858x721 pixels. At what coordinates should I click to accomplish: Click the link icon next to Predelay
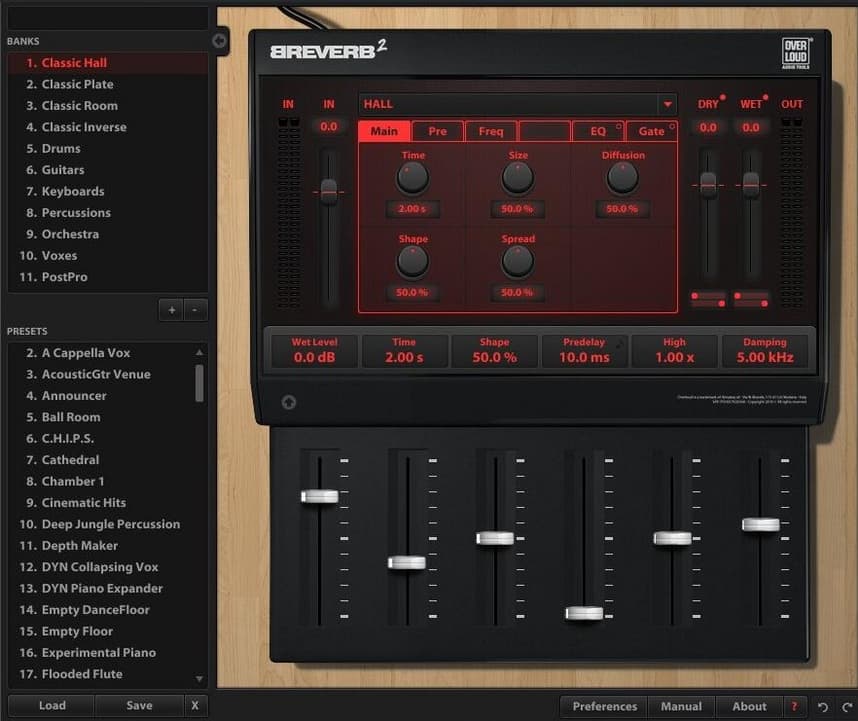pos(620,344)
